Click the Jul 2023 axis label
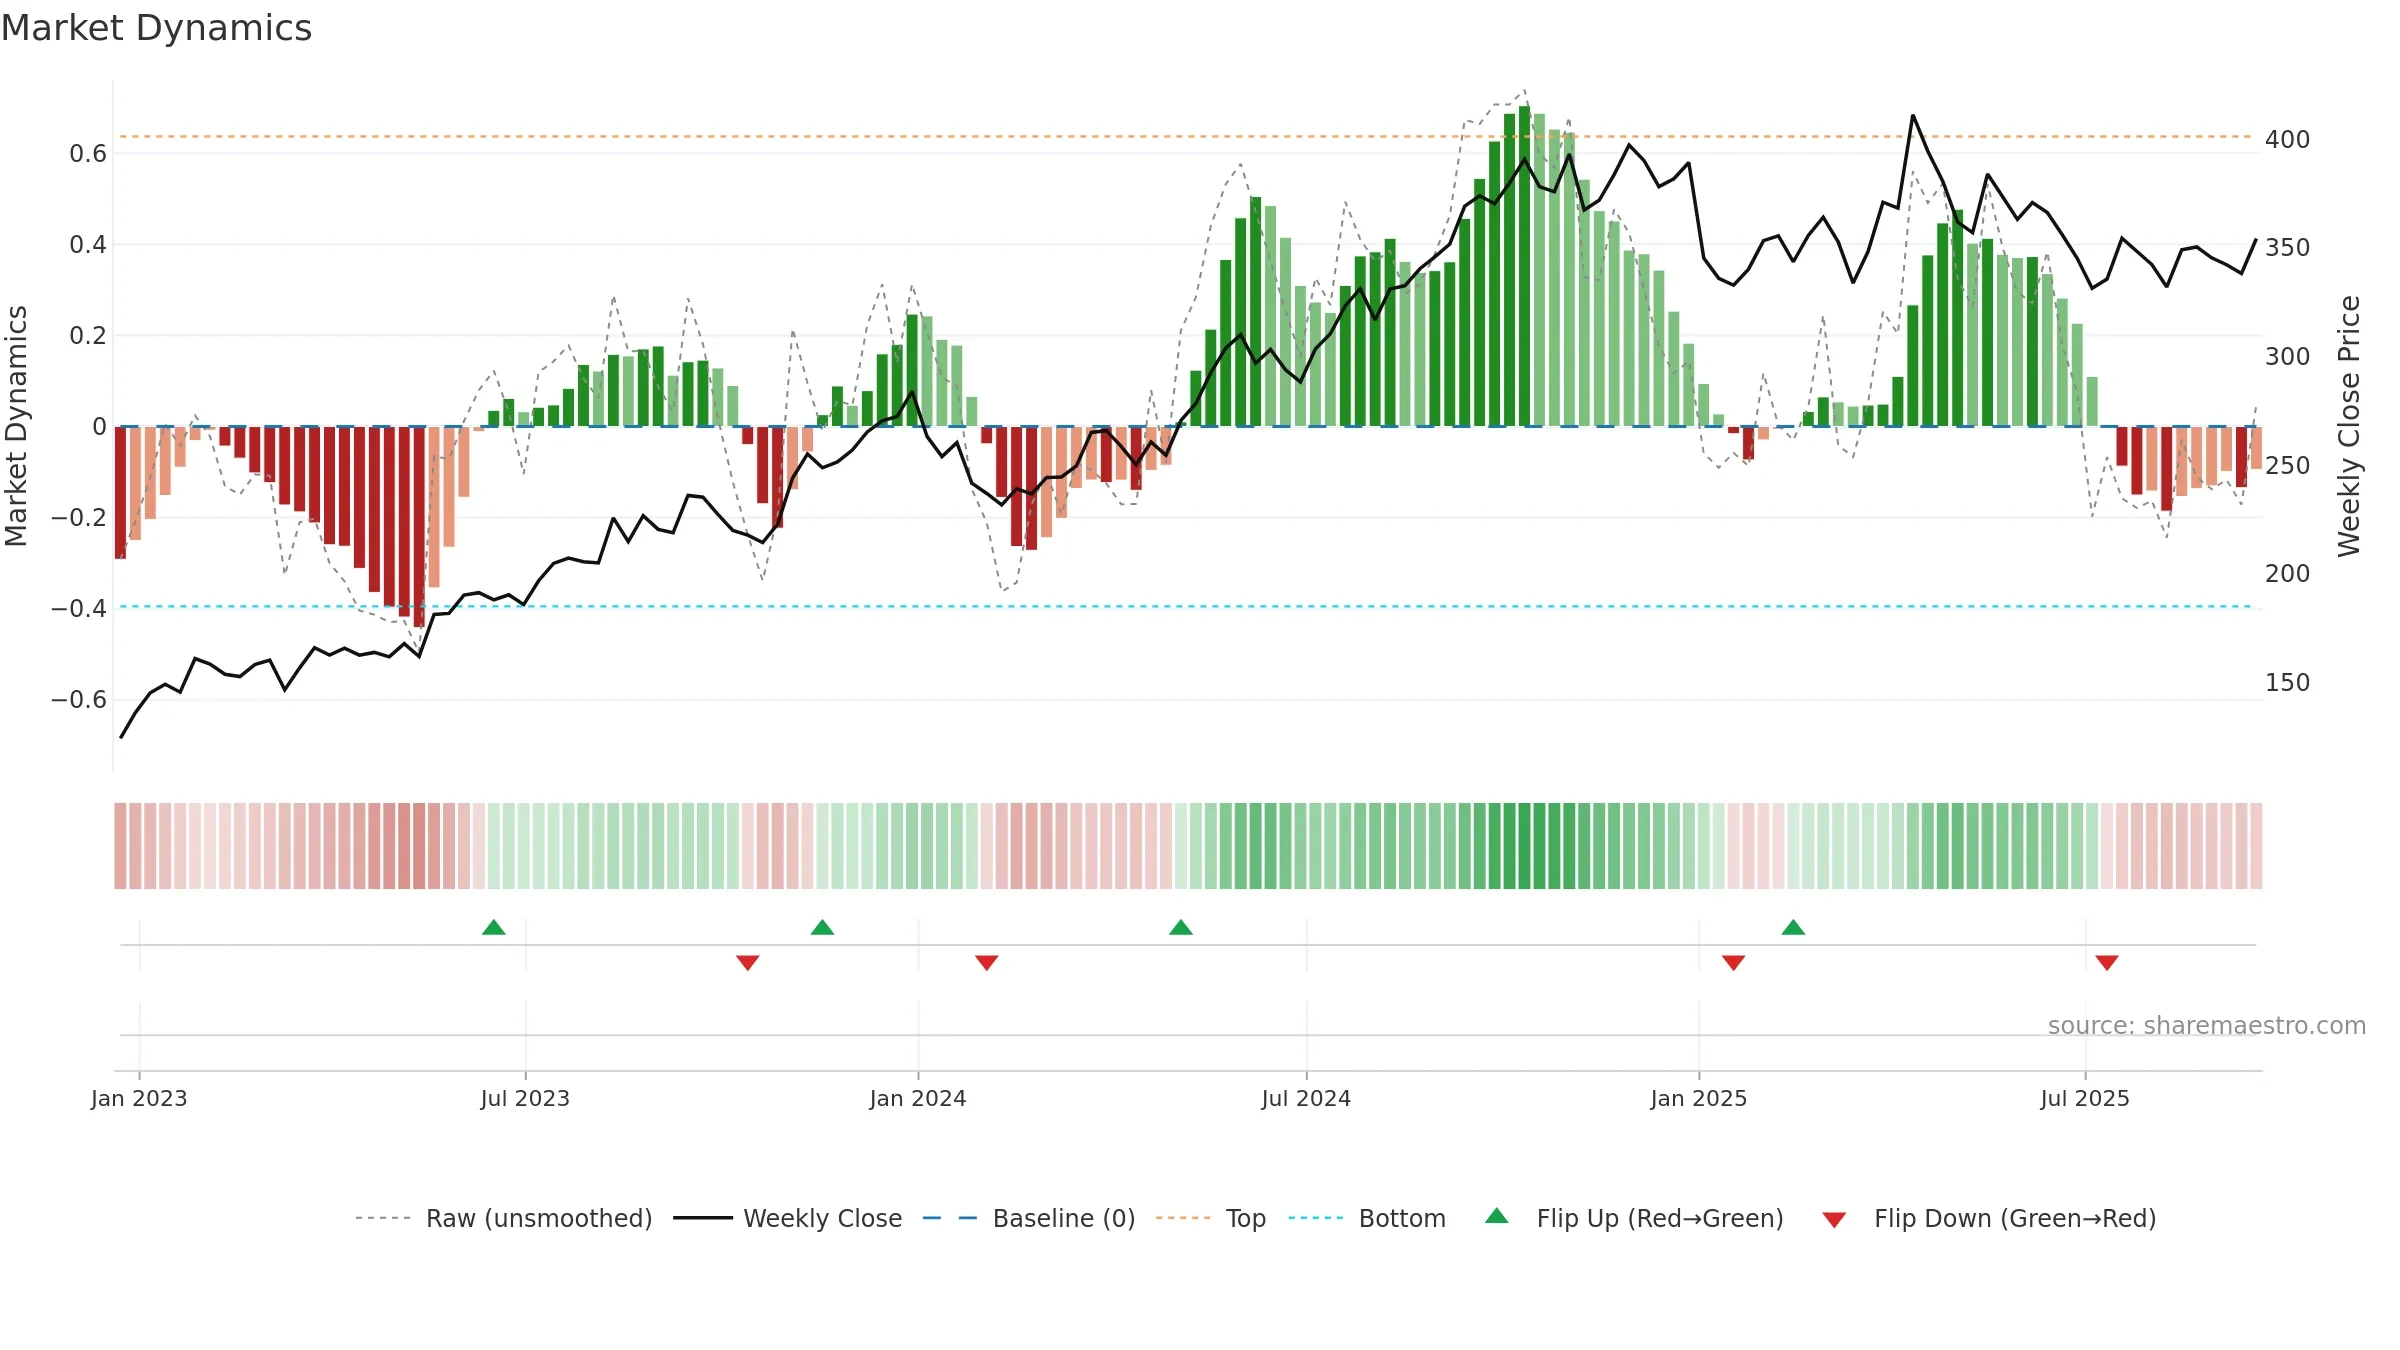The height and width of the screenshot is (1350, 2400). (x=525, y=1098)
